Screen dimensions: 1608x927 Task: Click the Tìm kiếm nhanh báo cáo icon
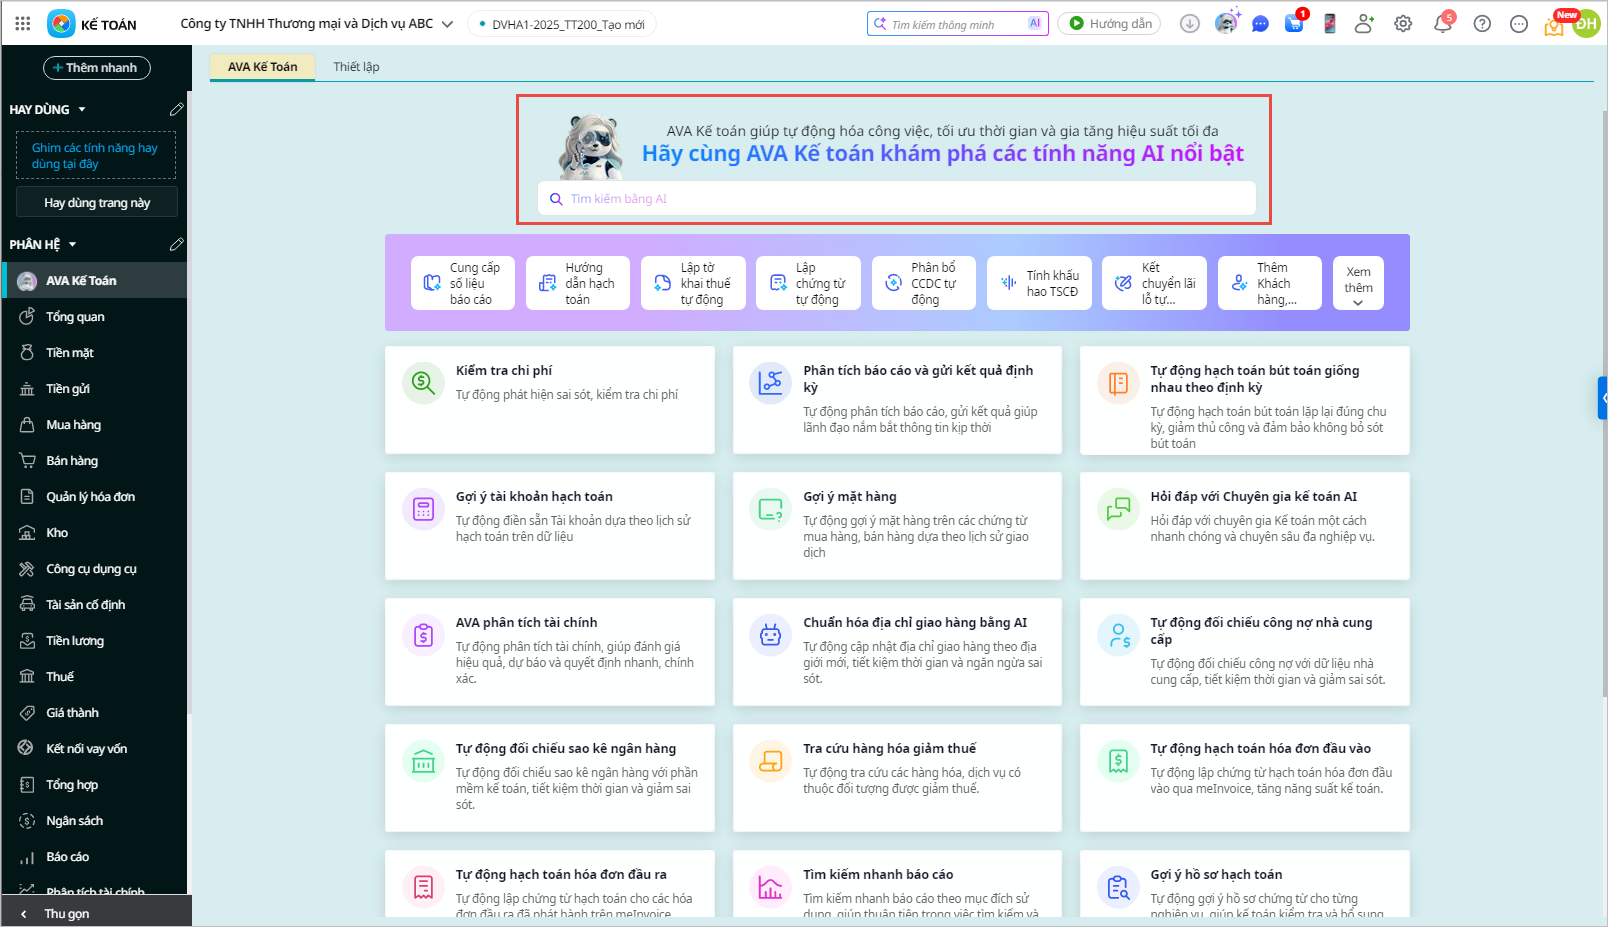(771, 886)
